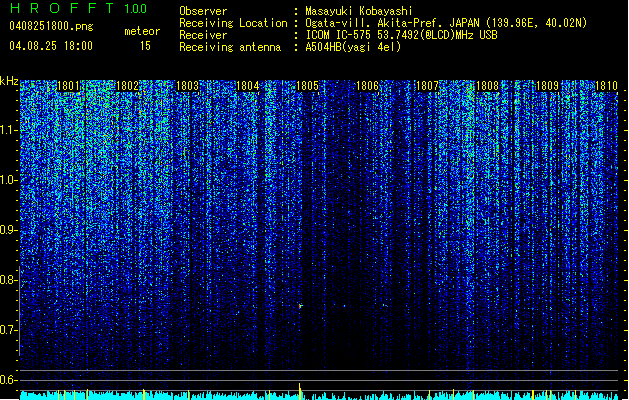The image size is (629, 400).
Task: Click the tallest yellow spike in the power graph
Action: coord(300,391)
